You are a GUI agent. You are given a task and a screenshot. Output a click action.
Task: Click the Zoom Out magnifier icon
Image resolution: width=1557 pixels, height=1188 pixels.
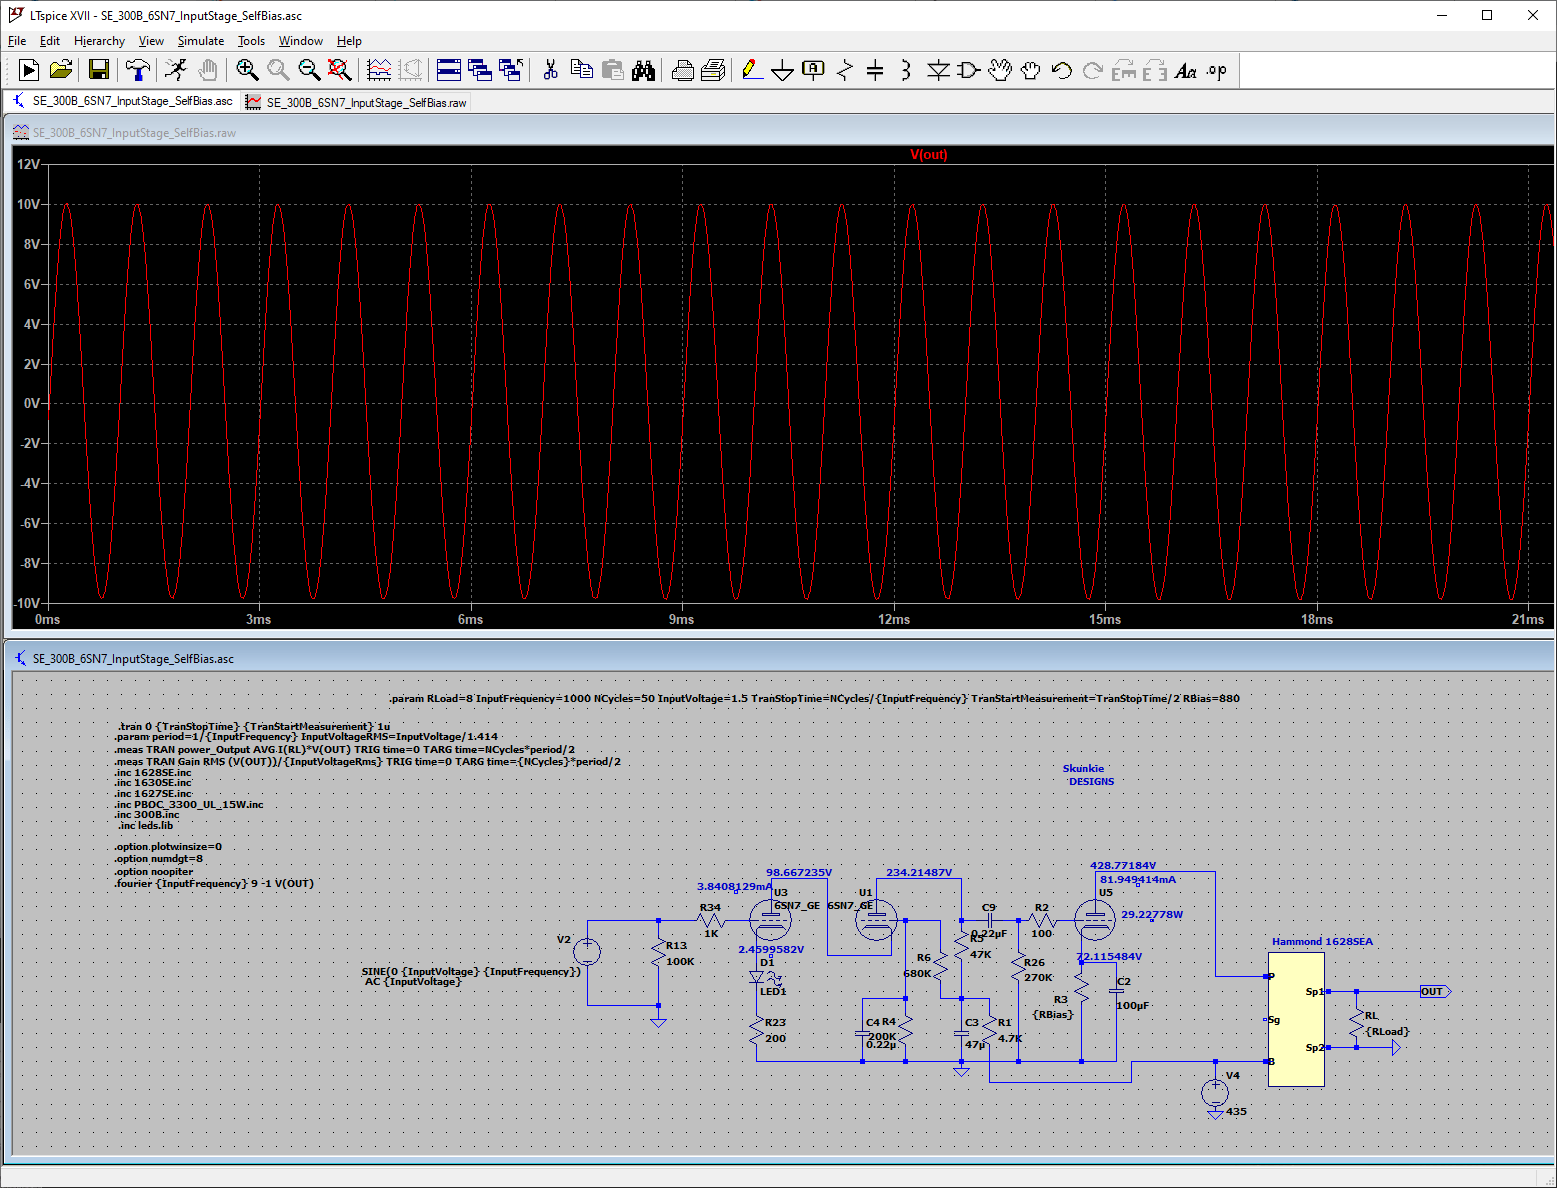pos(309,70)
